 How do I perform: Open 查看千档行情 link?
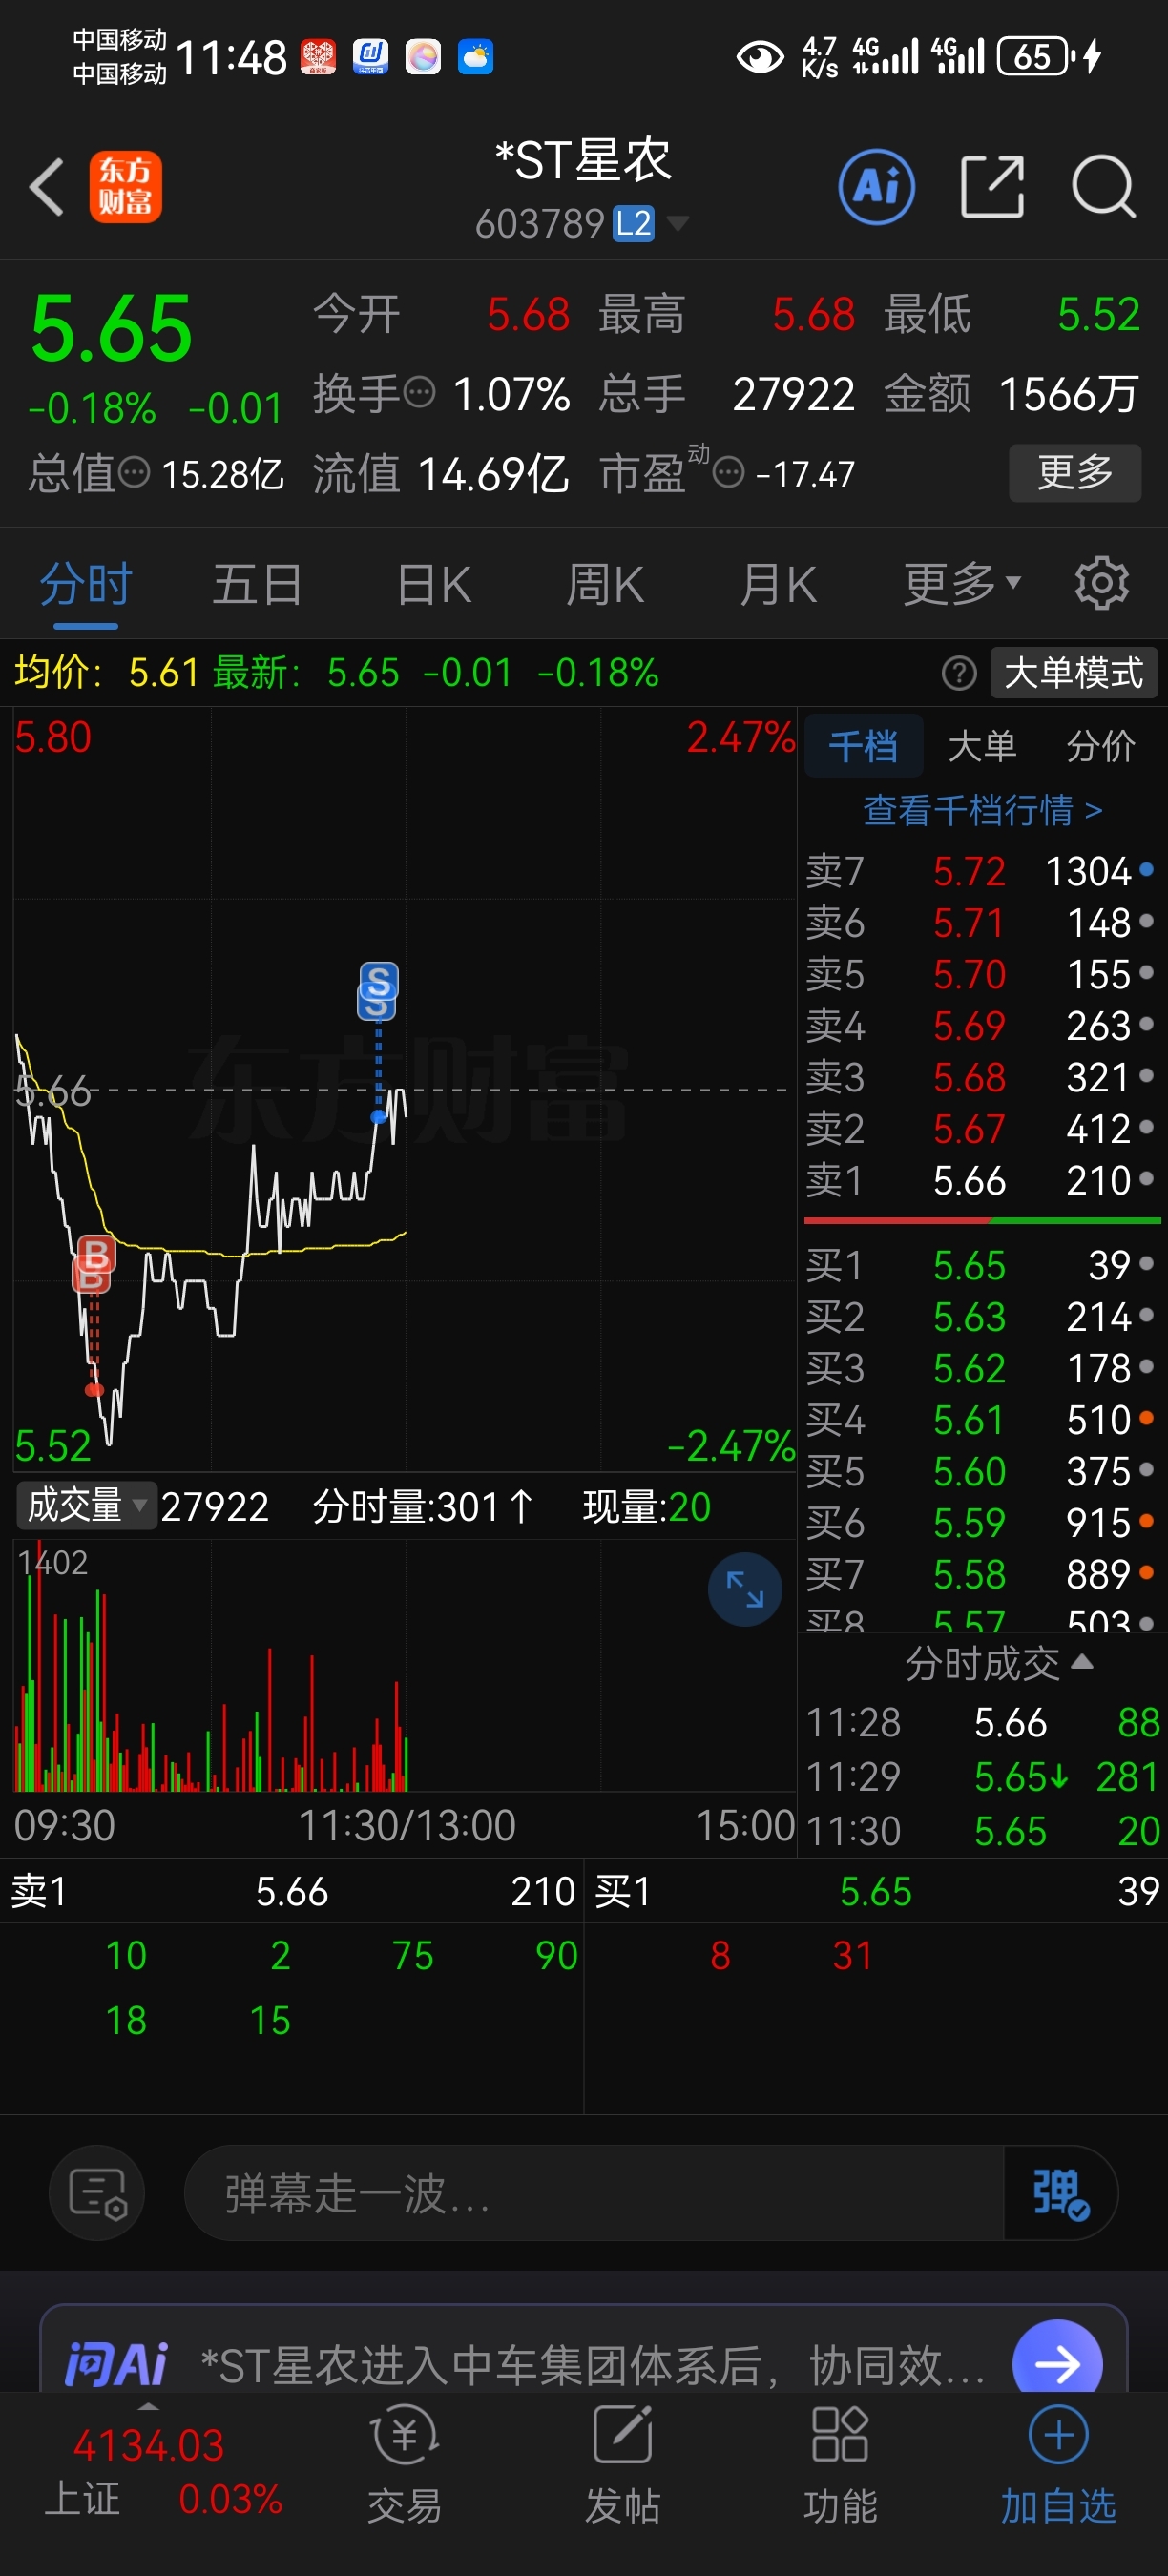982,810
